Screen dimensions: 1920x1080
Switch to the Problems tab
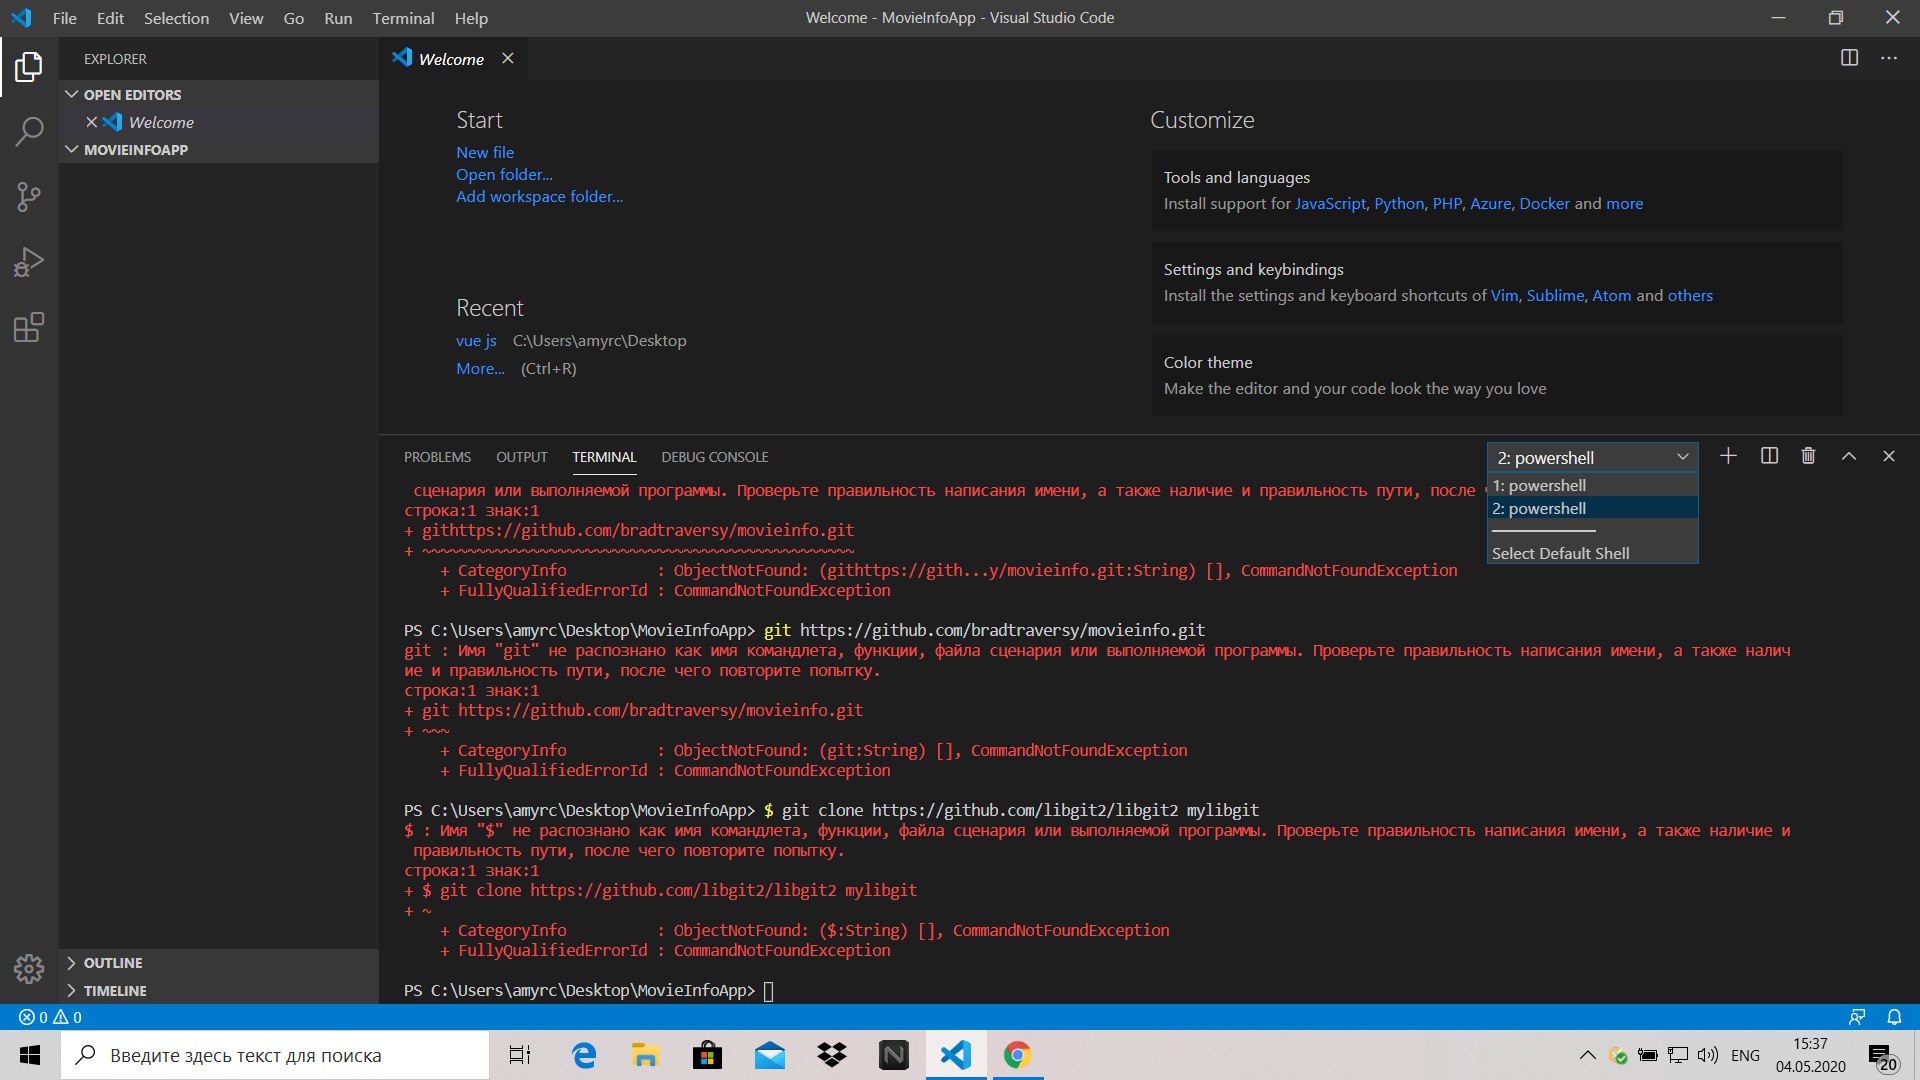tap(437, 457)
